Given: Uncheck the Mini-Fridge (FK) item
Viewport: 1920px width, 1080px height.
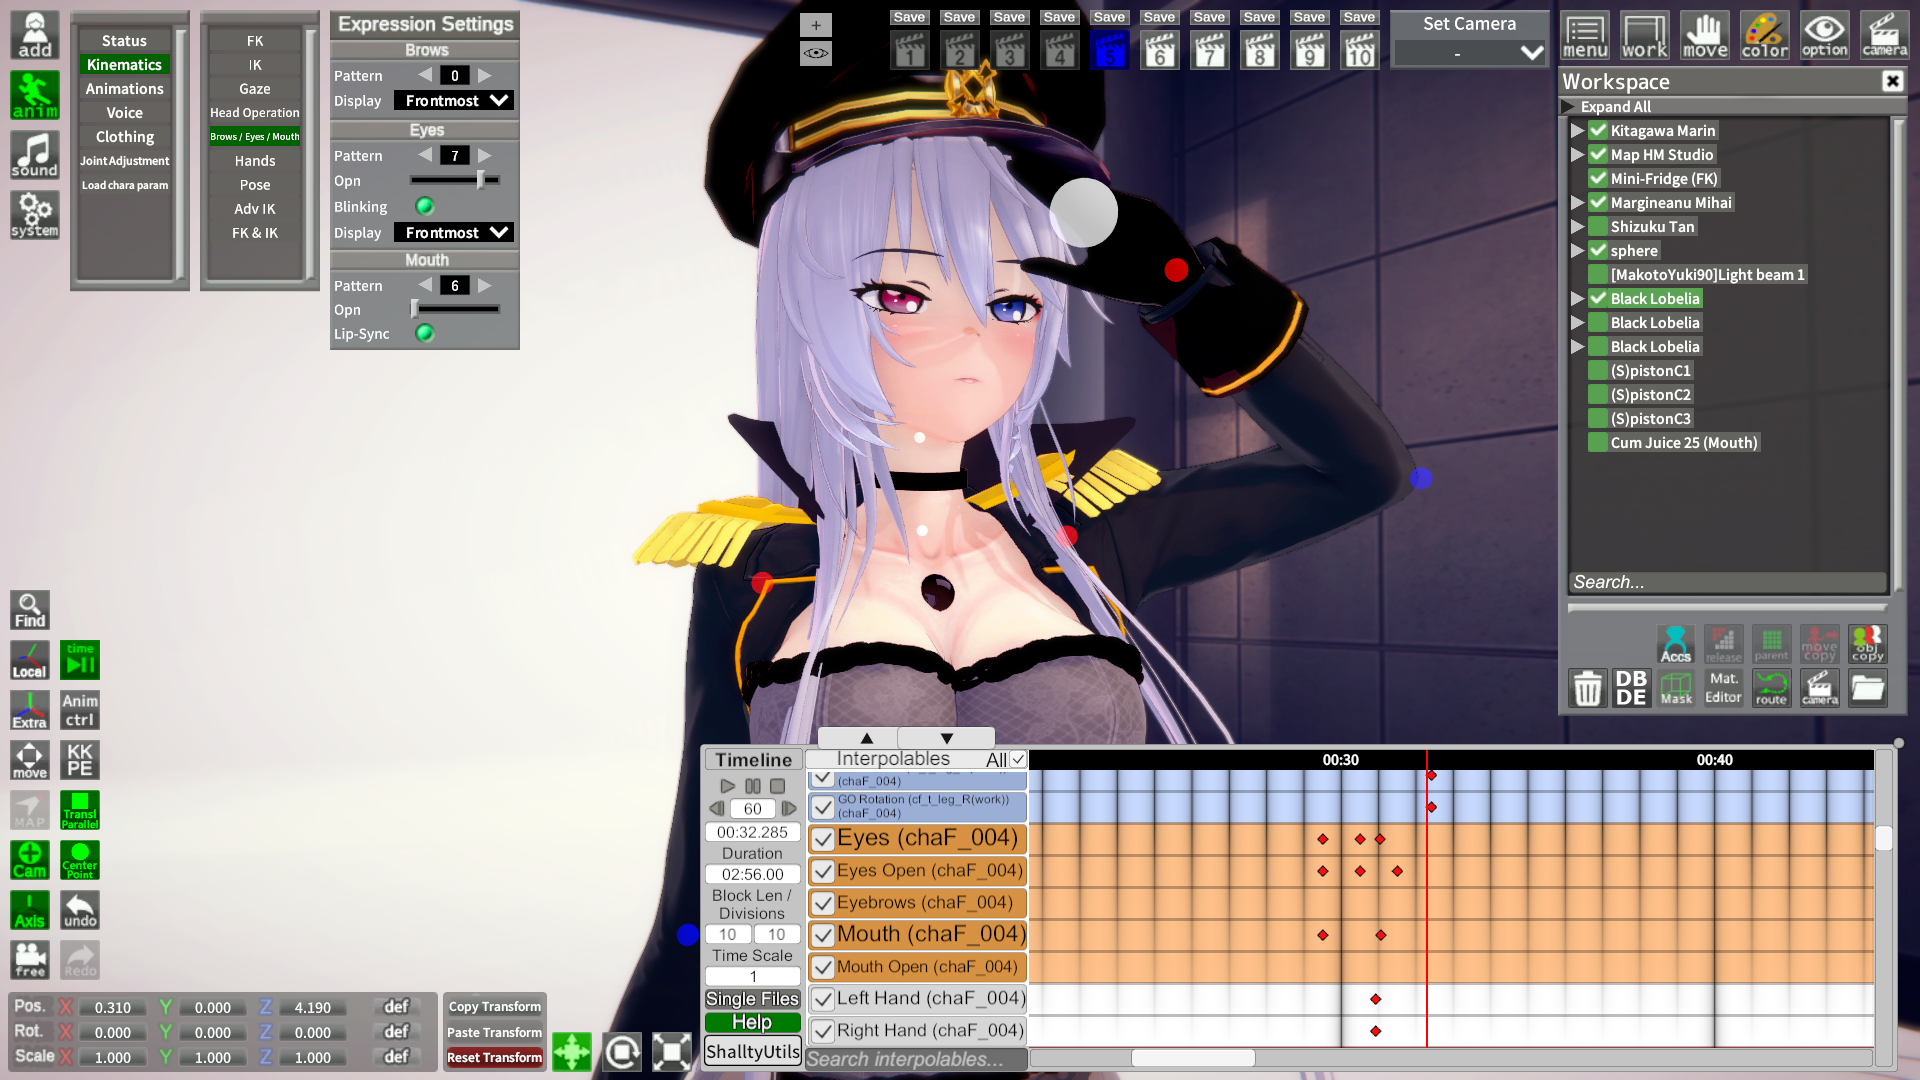Looking at the screenshot, I should tap(1598, 178).
